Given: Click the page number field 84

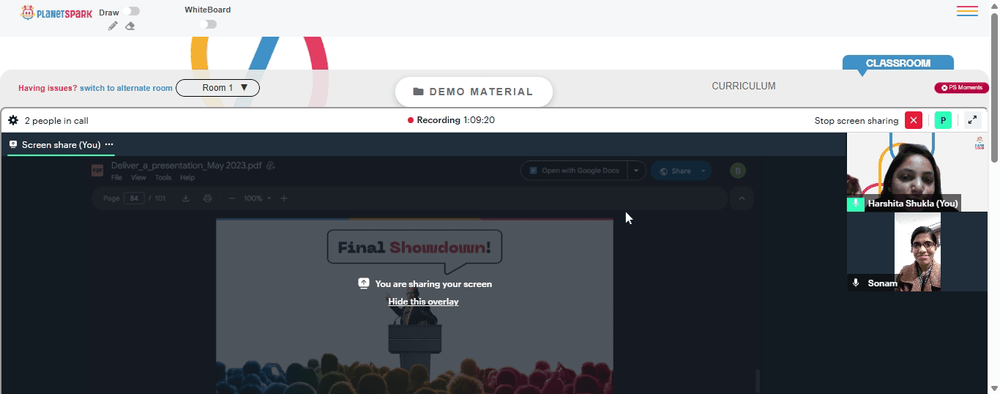Looking at the screenshot, I should (x=134, y=198).
